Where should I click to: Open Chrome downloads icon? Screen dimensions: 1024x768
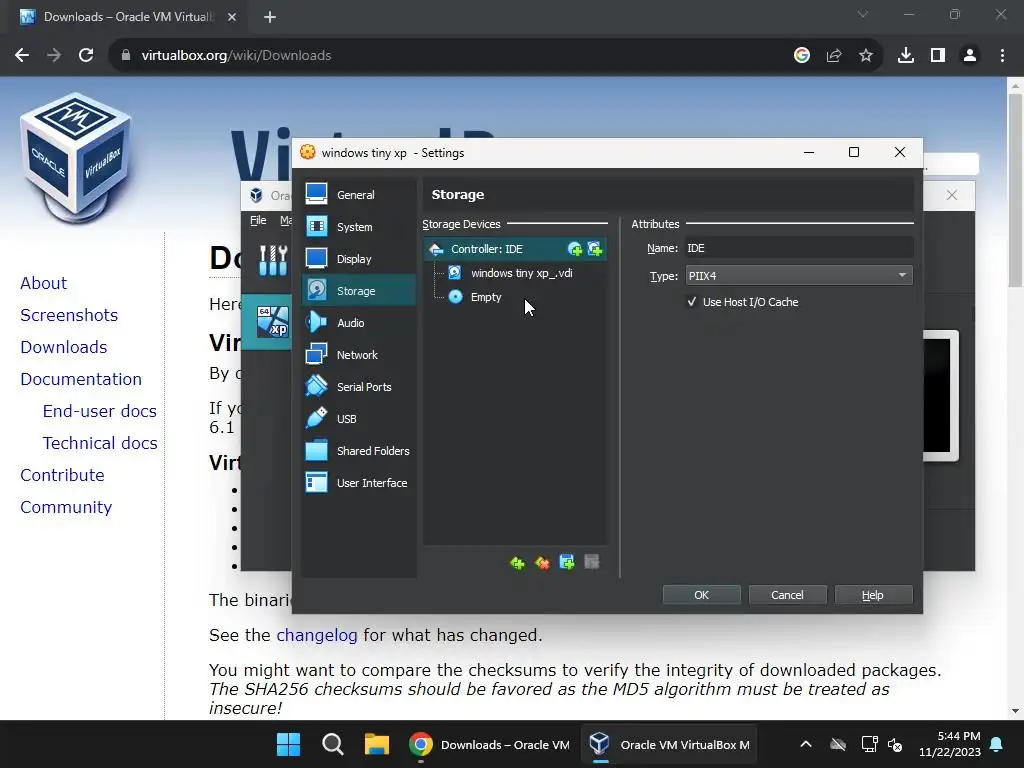pos(906,56)
